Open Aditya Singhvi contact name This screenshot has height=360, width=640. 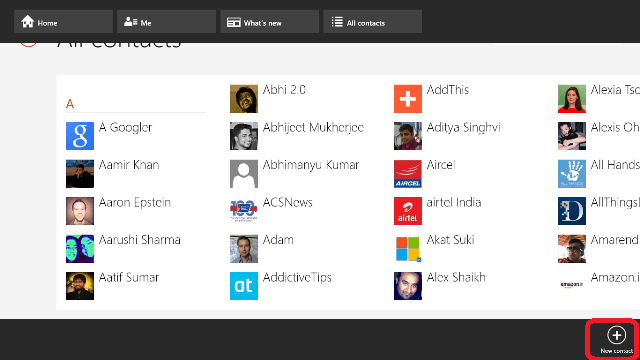click(463, 128)
